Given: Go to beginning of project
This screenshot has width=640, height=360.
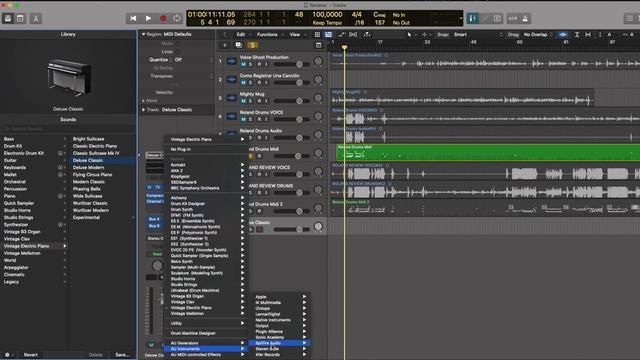Looking at the screenshot, I should click(x=133, y=18).
